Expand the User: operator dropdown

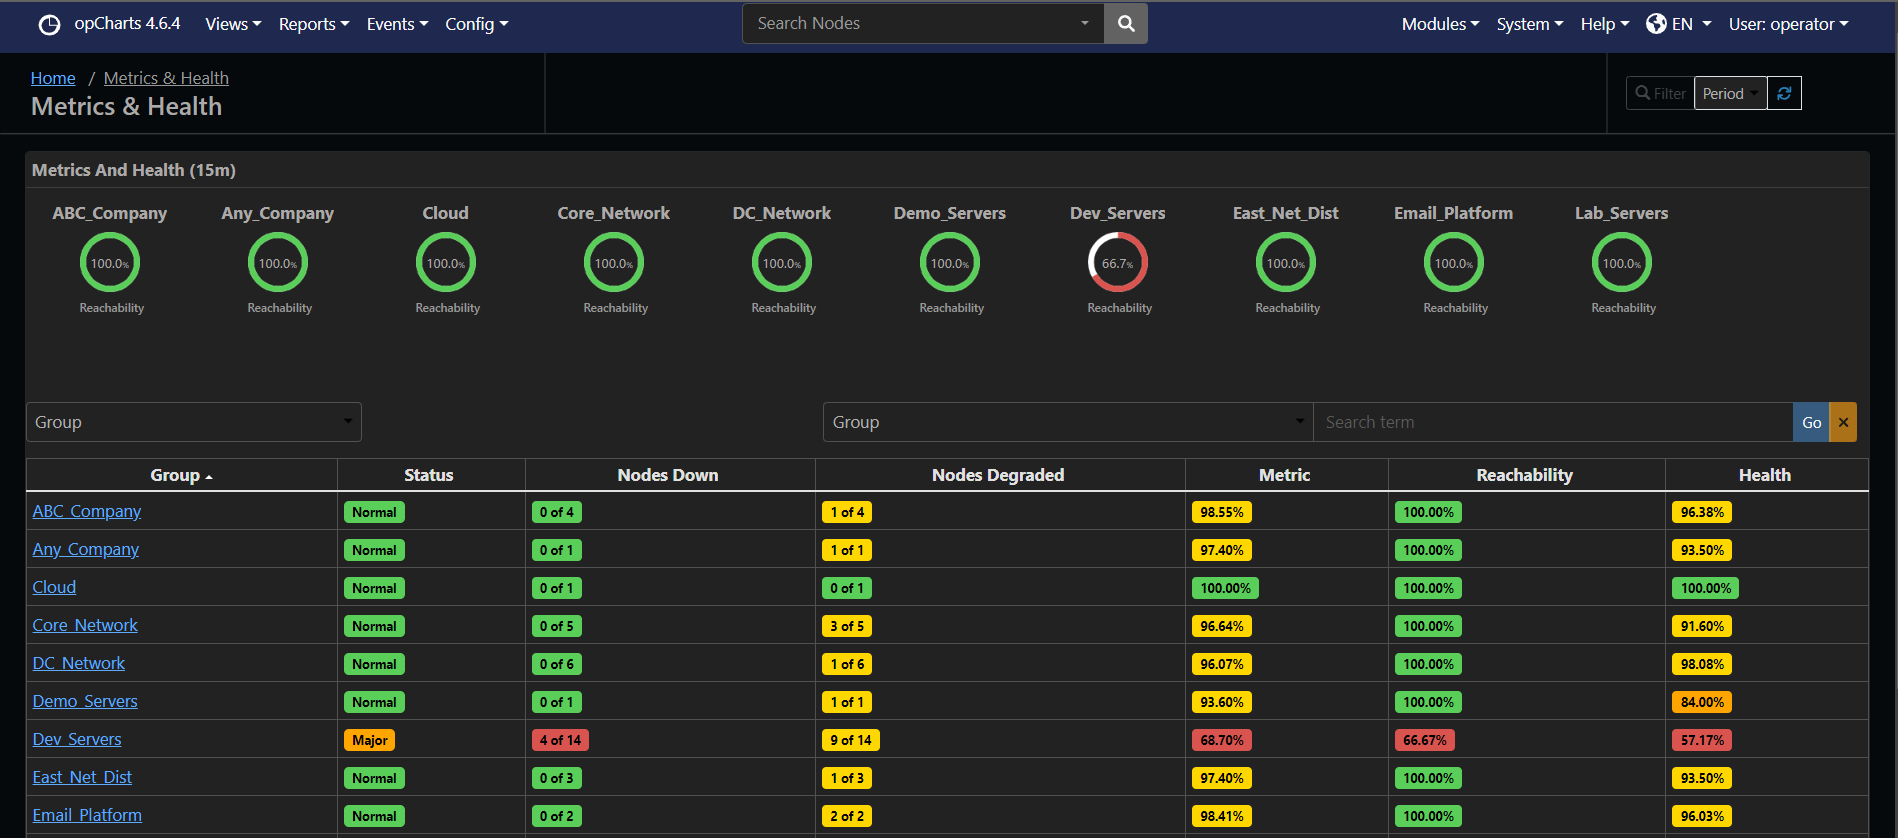1789,24
